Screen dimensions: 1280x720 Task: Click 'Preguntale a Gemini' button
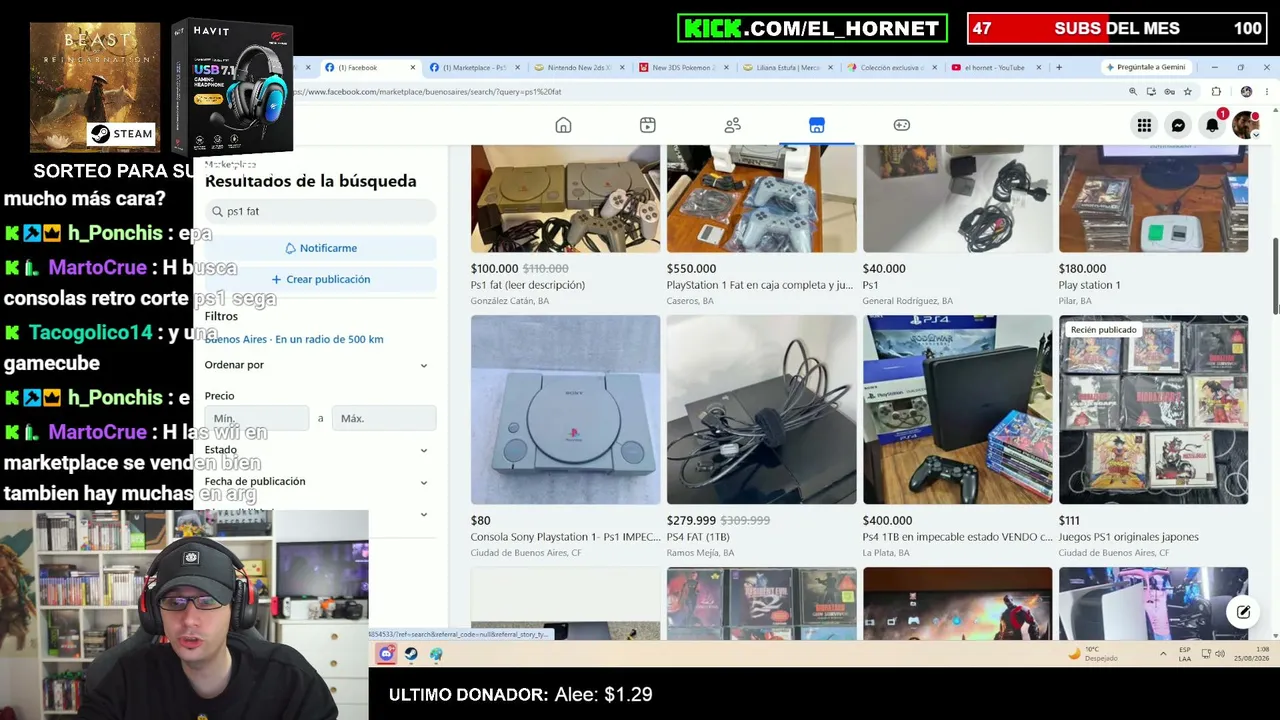click(x=1146, y=67)
